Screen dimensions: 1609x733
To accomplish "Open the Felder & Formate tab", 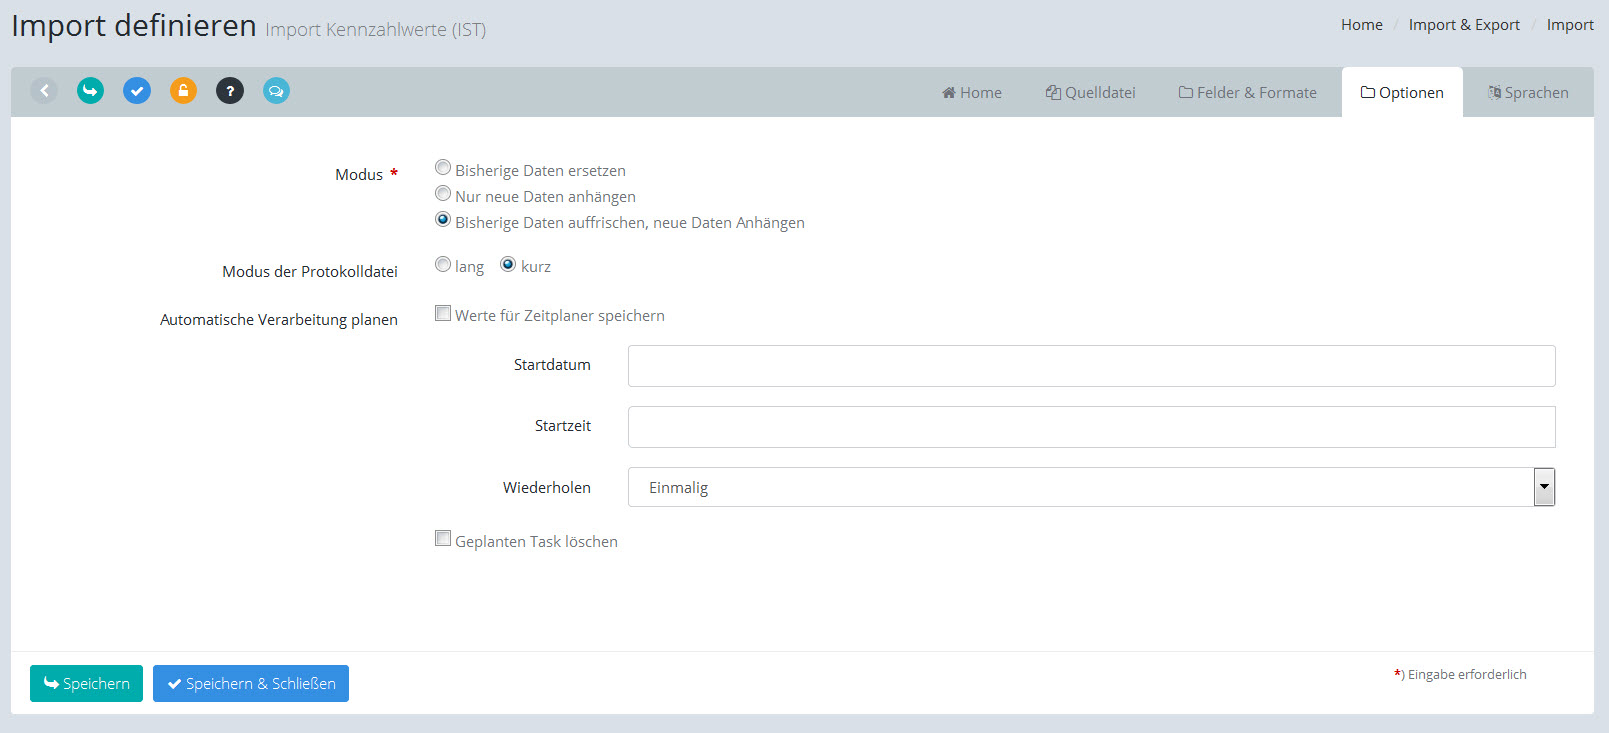I will click(1247, 93).
